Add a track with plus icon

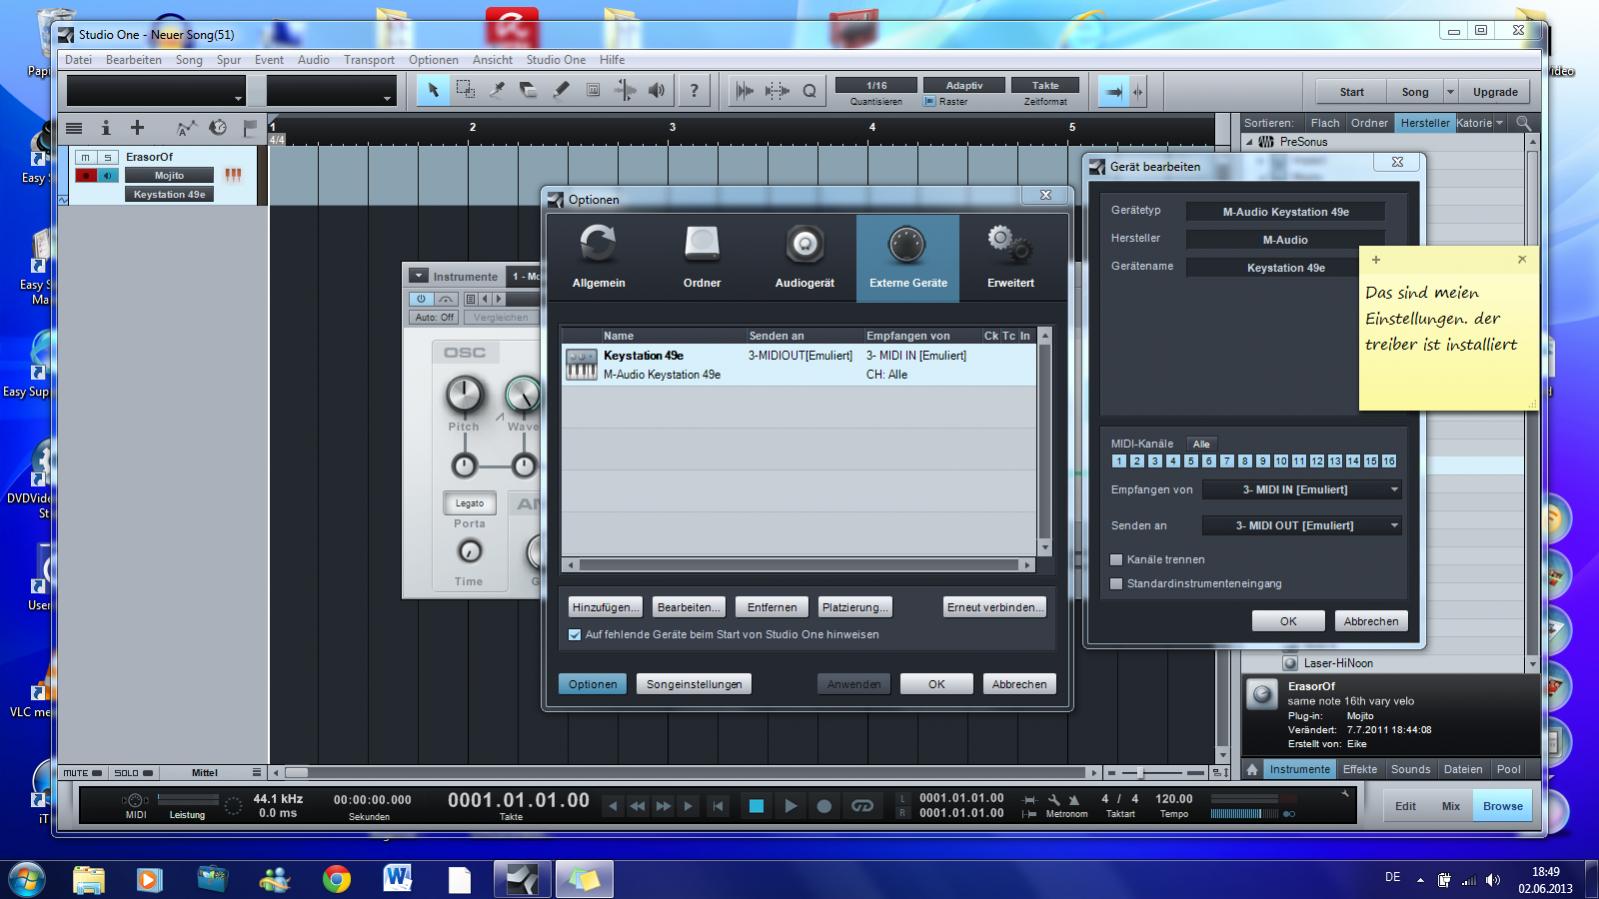pos(138,128)
